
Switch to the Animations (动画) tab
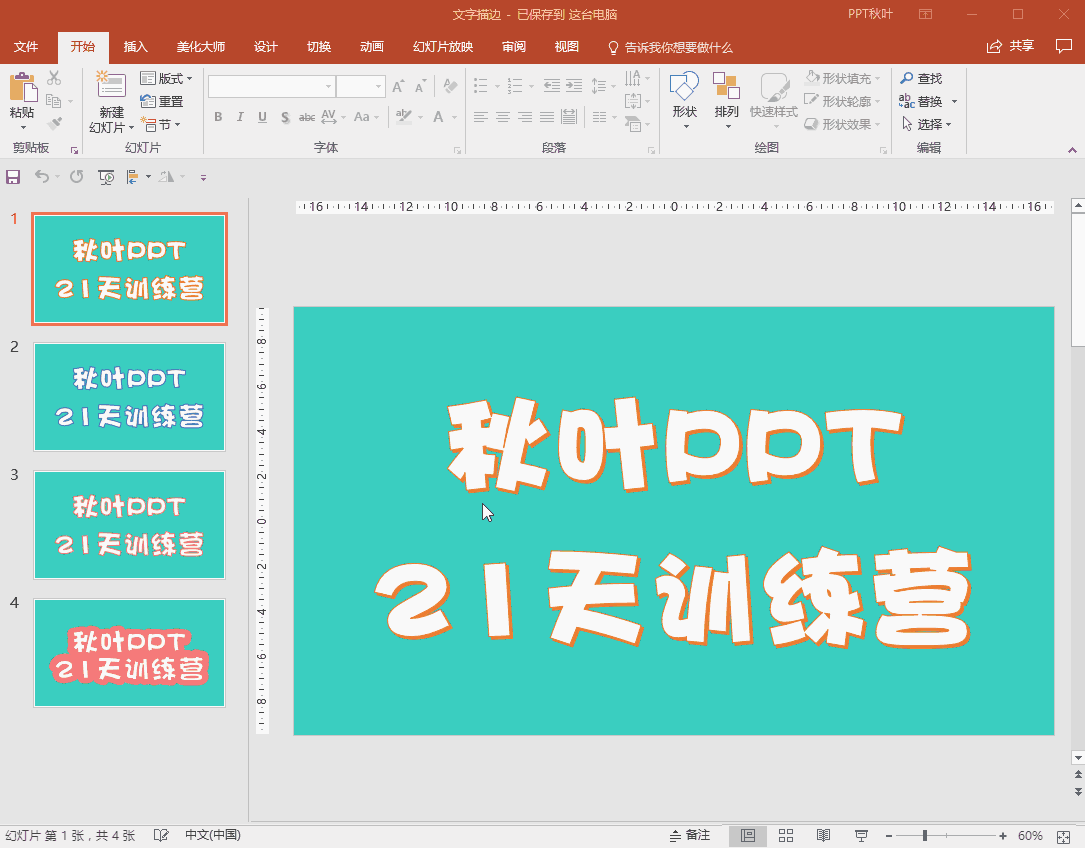(371, 47)
